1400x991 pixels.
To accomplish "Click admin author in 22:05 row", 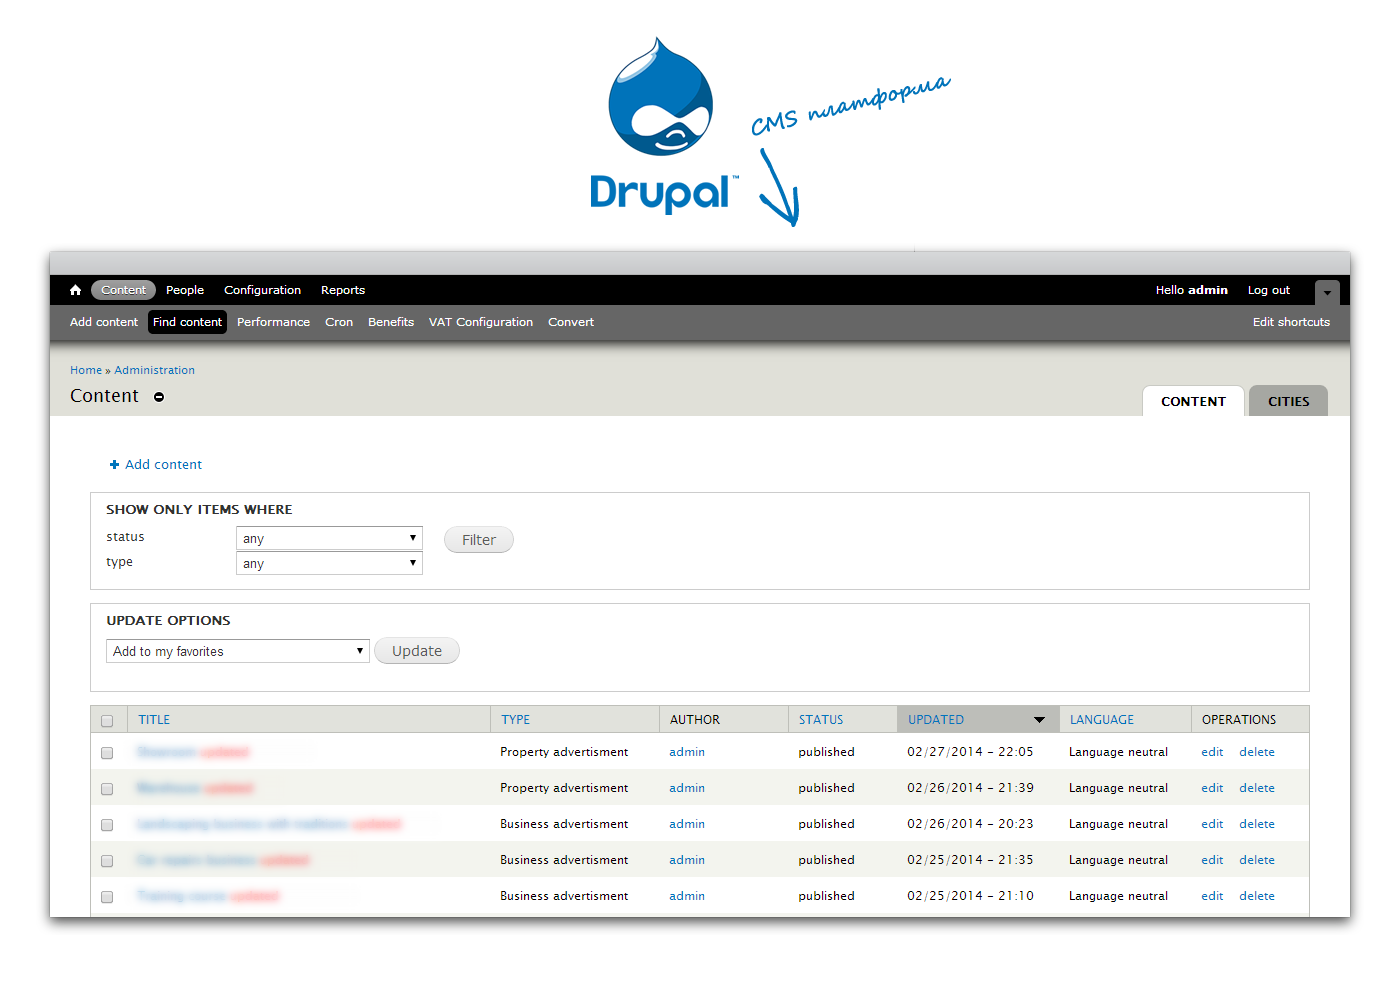I will (687, 752).
